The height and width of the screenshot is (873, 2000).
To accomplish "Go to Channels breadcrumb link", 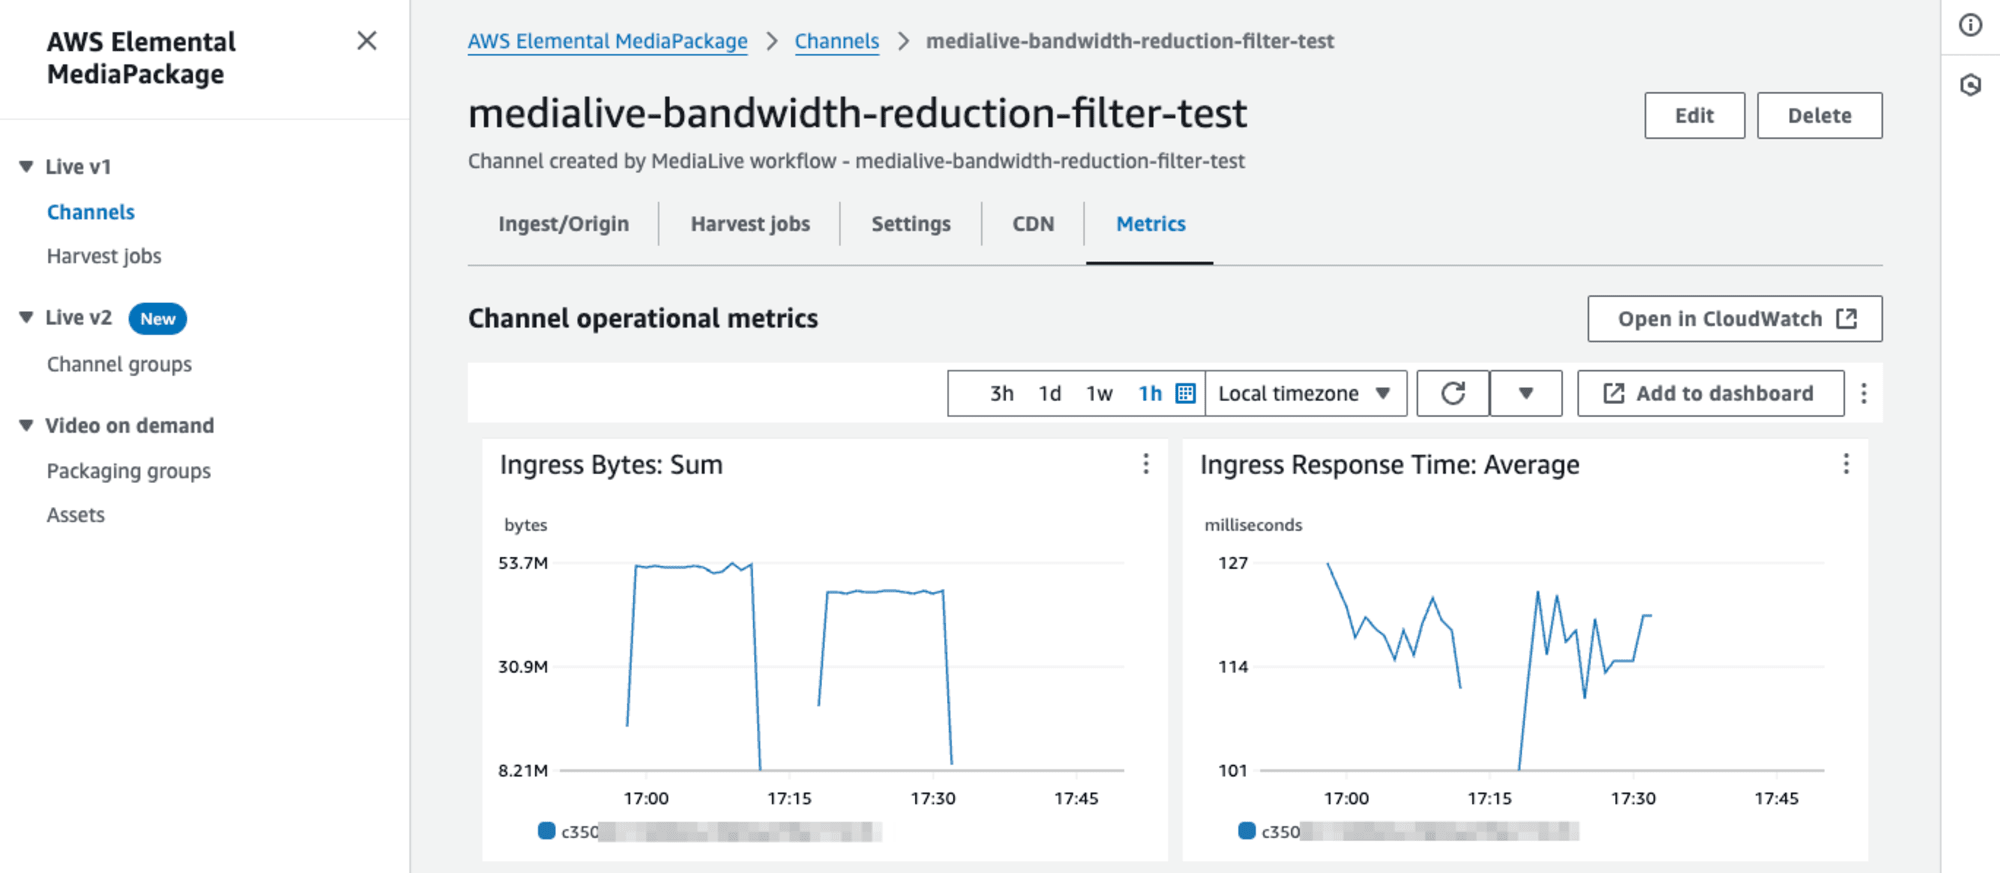I will click(x=837, y=41).
